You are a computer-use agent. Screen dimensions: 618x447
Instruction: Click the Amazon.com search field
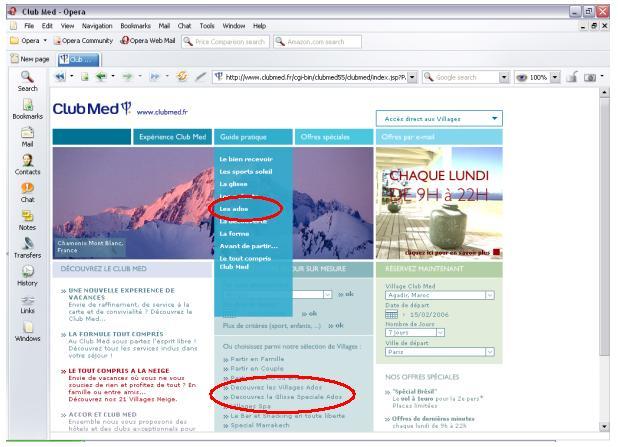[318, 41]
